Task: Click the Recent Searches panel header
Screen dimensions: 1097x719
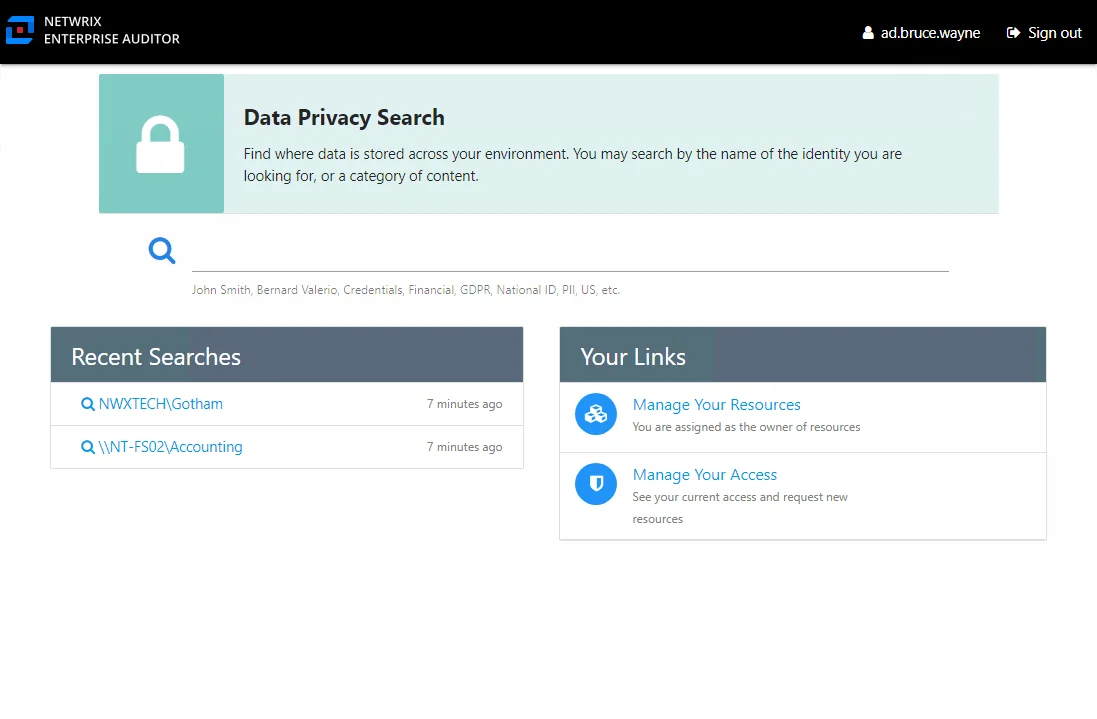Action: 287,355
